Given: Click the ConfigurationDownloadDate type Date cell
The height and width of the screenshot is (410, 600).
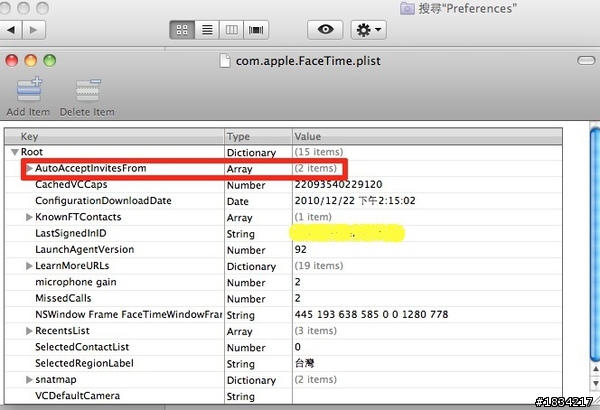Looking at the screenshot, I should [238, 201].
